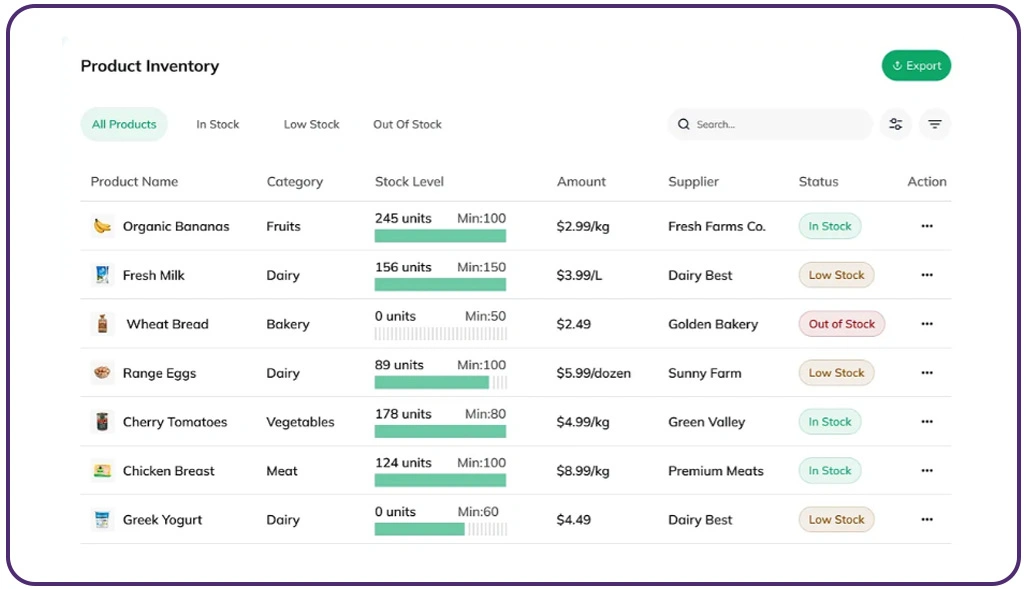Click the Export button

coord(916,65)
